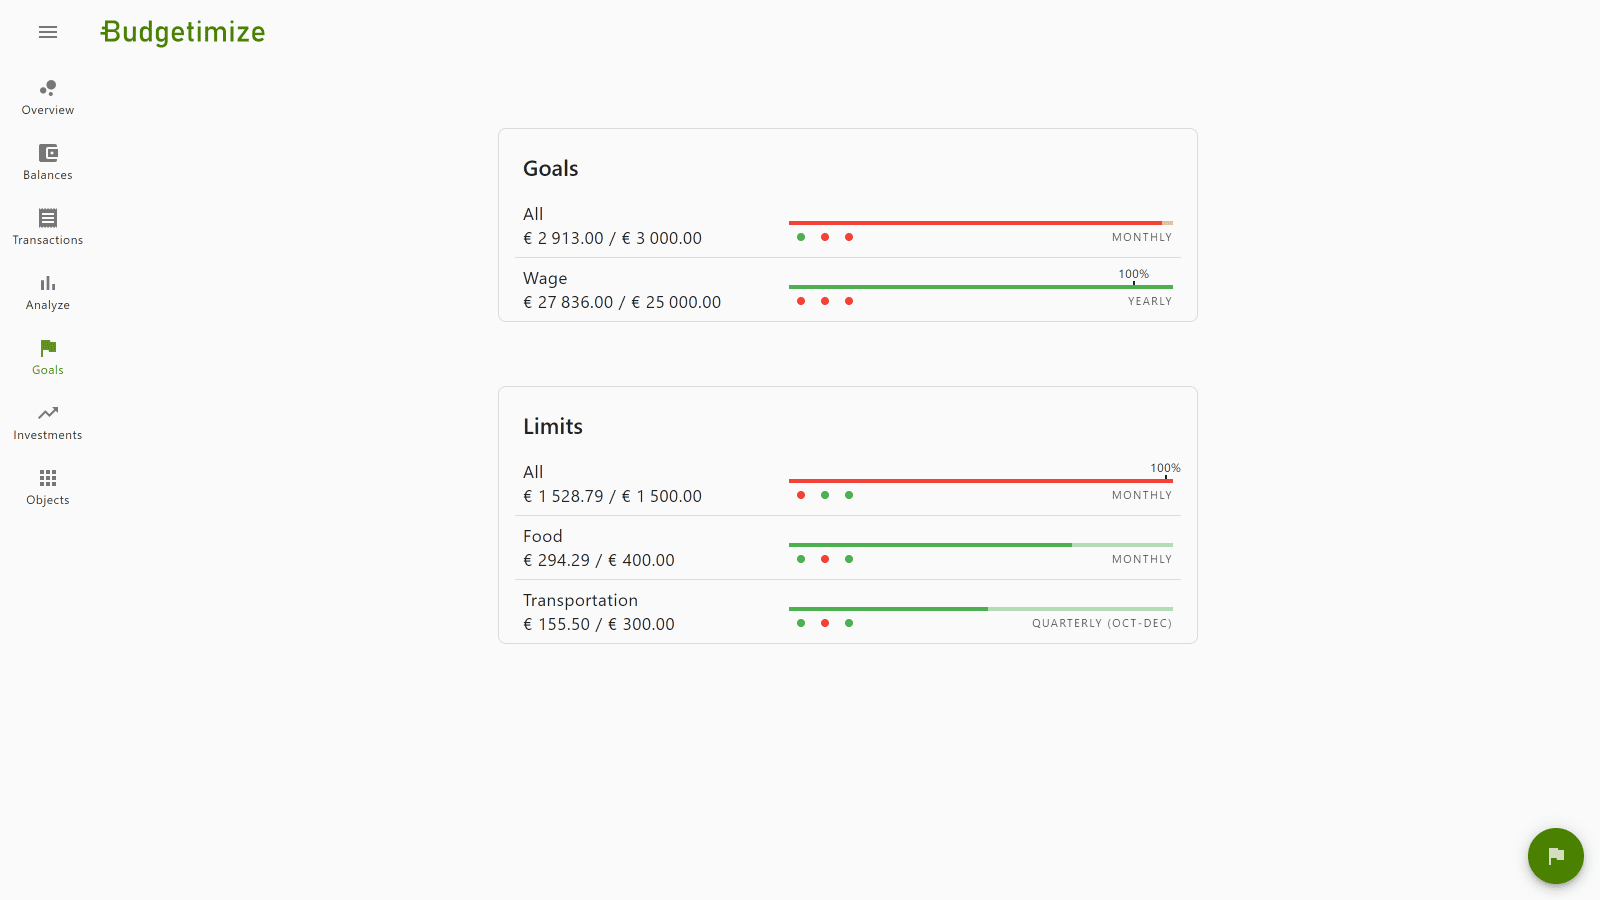Go to Balances wallet icon

coord(48,153)
